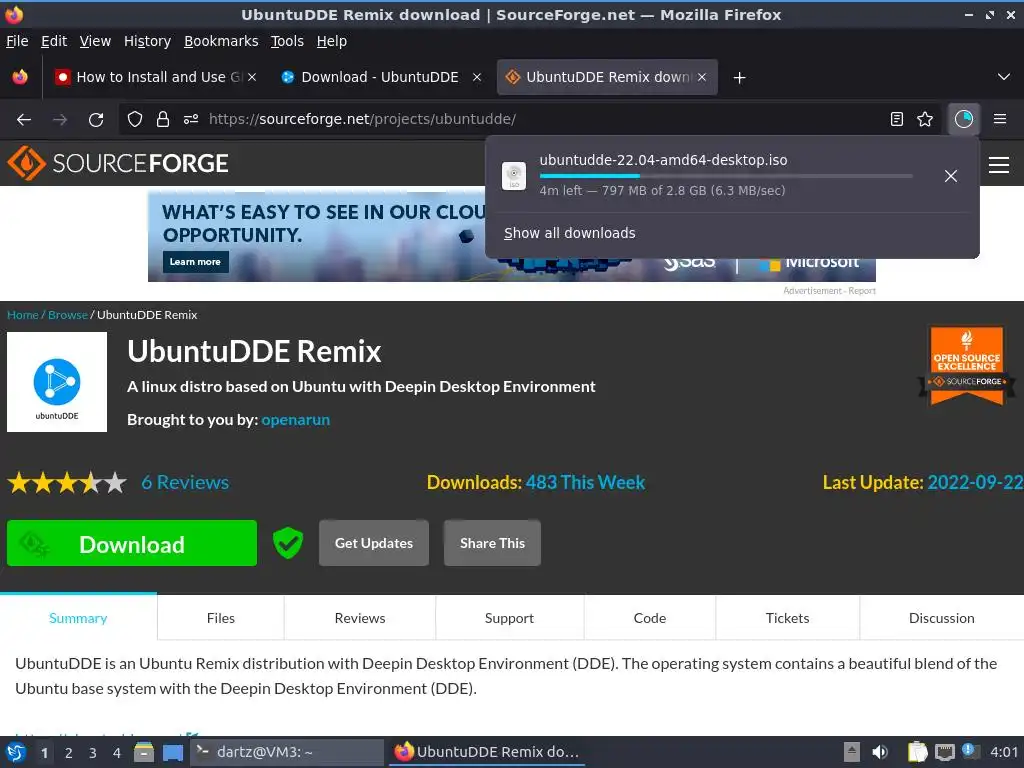
Task: Close the 'Download - UbuntuDDE' tab
Action: pyautogui.click(x=477, y=77)
